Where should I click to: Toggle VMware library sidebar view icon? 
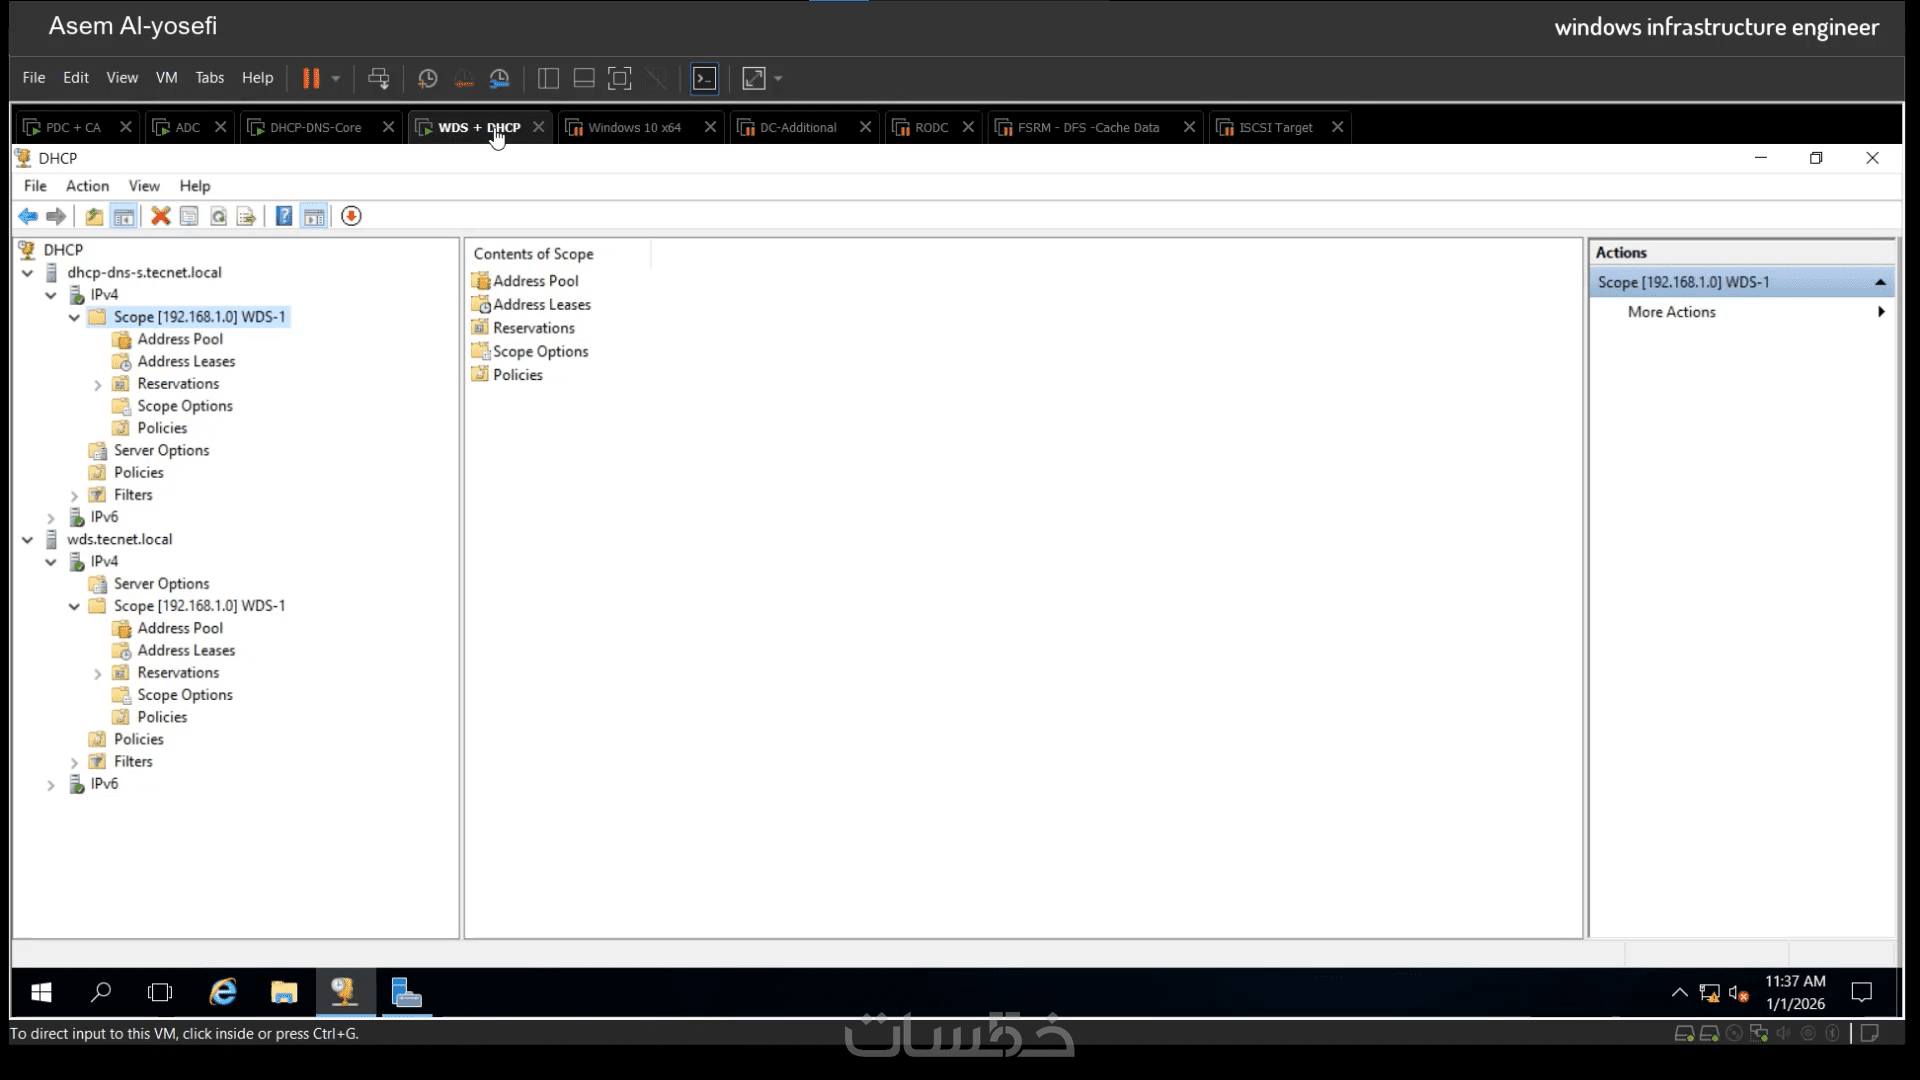coord(548,78)
